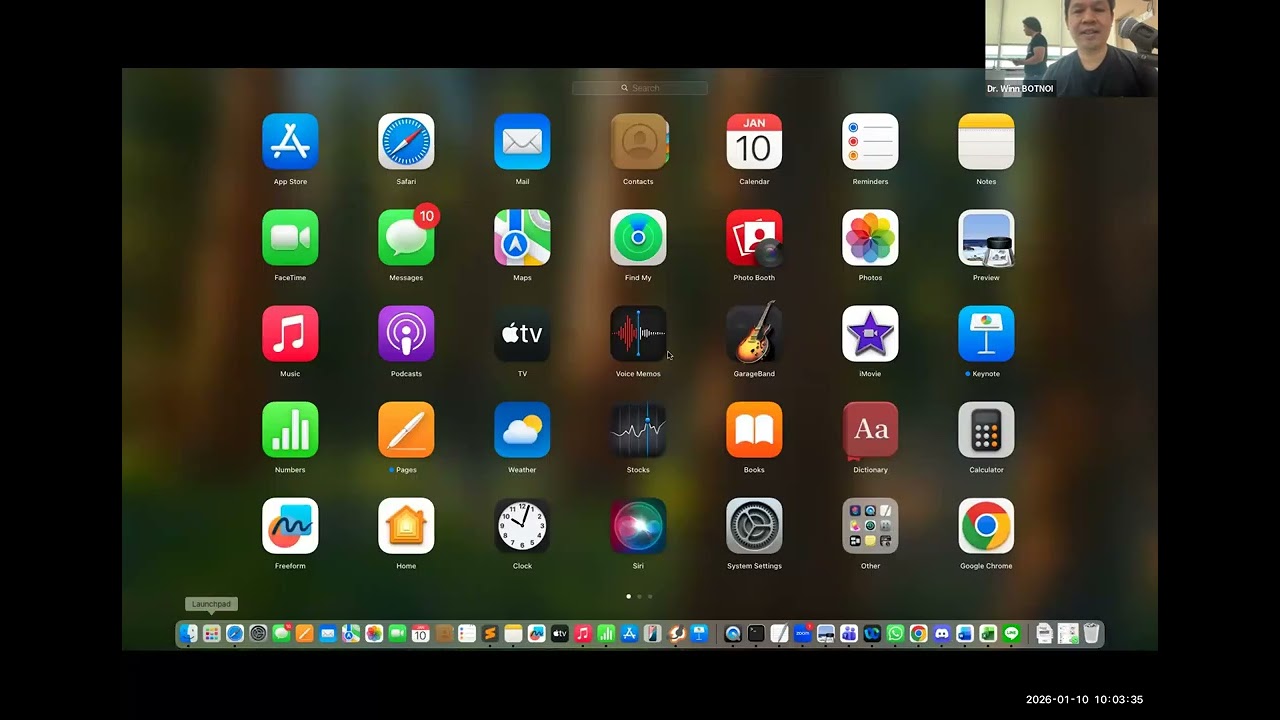Image resolution: width=1280 pixels, height=720 pixels.
Task: Launch GarageBand
Action: click(754, 333)
